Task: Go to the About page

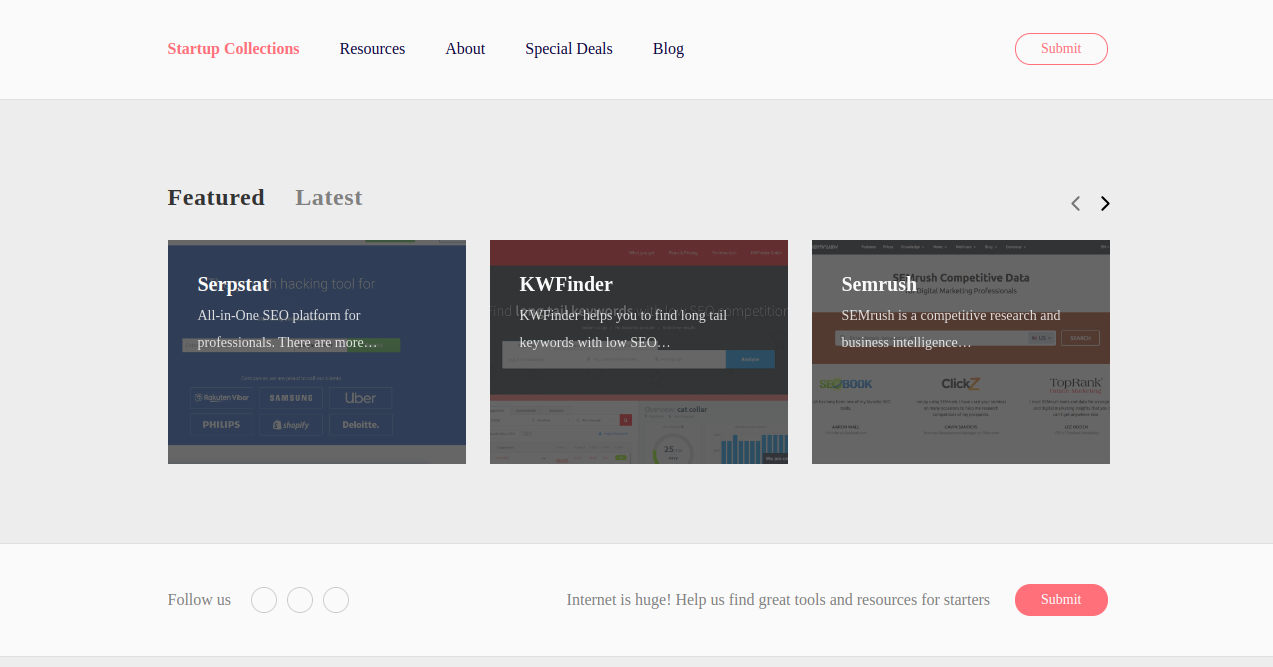Action: [465, 49]
